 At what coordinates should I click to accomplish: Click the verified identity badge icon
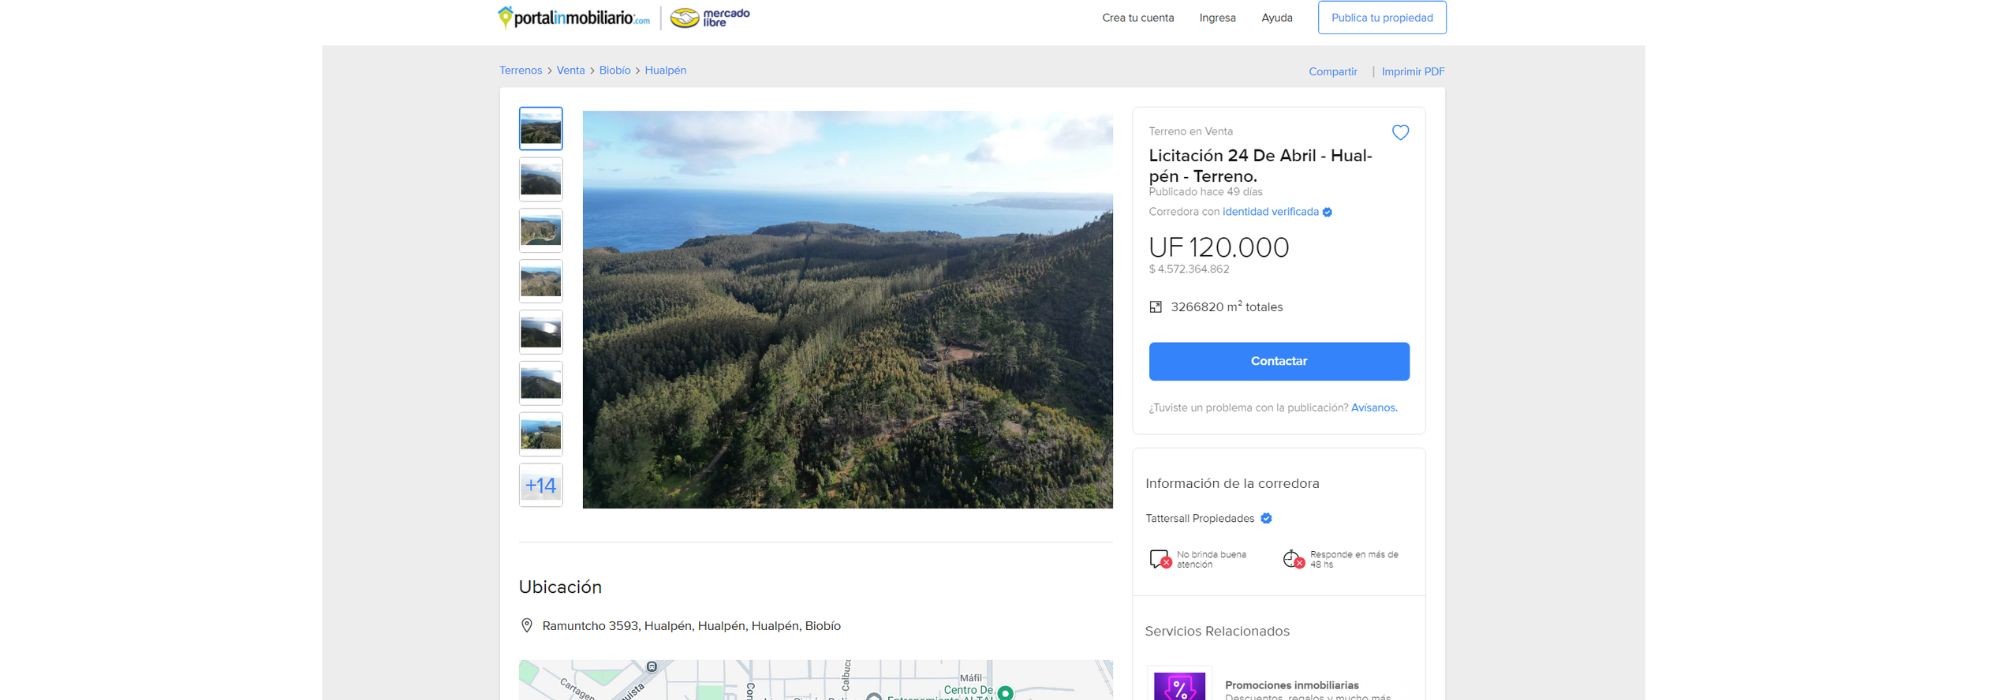click(1327, 212)
